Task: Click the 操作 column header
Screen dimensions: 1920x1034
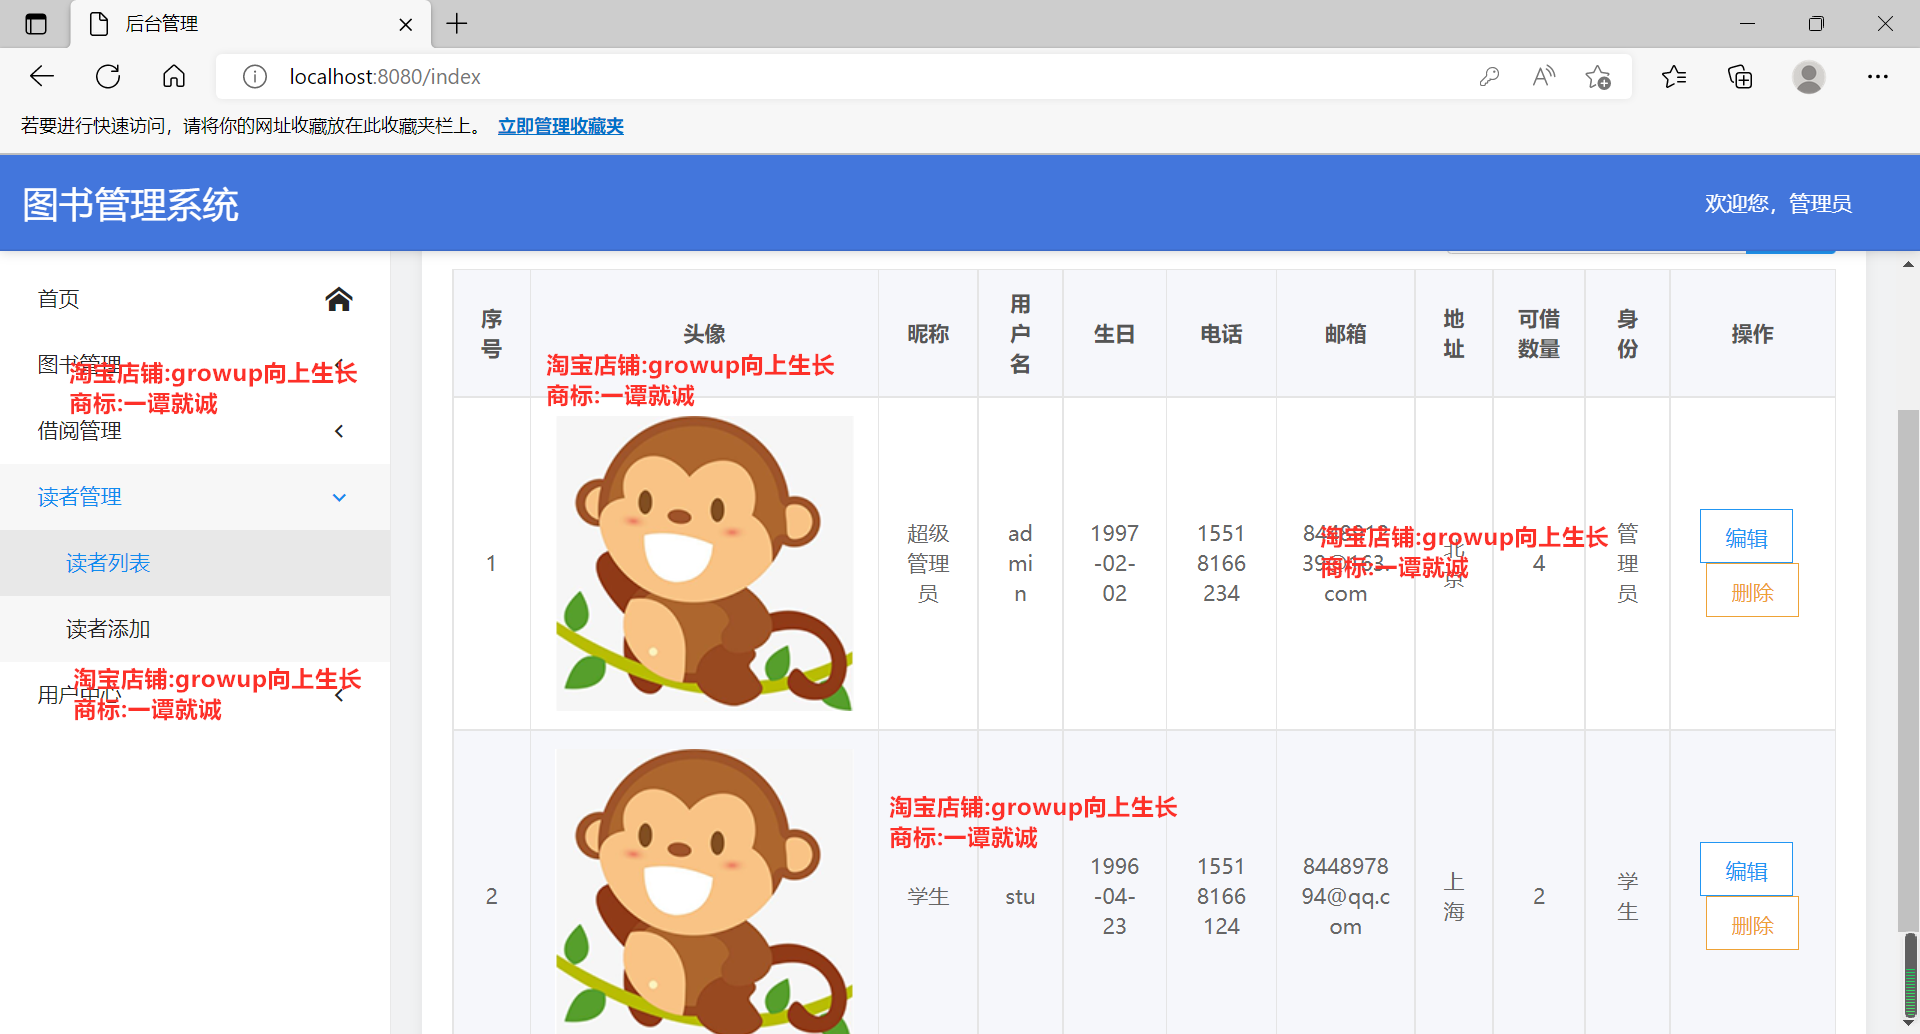Action: (1752, 334)
